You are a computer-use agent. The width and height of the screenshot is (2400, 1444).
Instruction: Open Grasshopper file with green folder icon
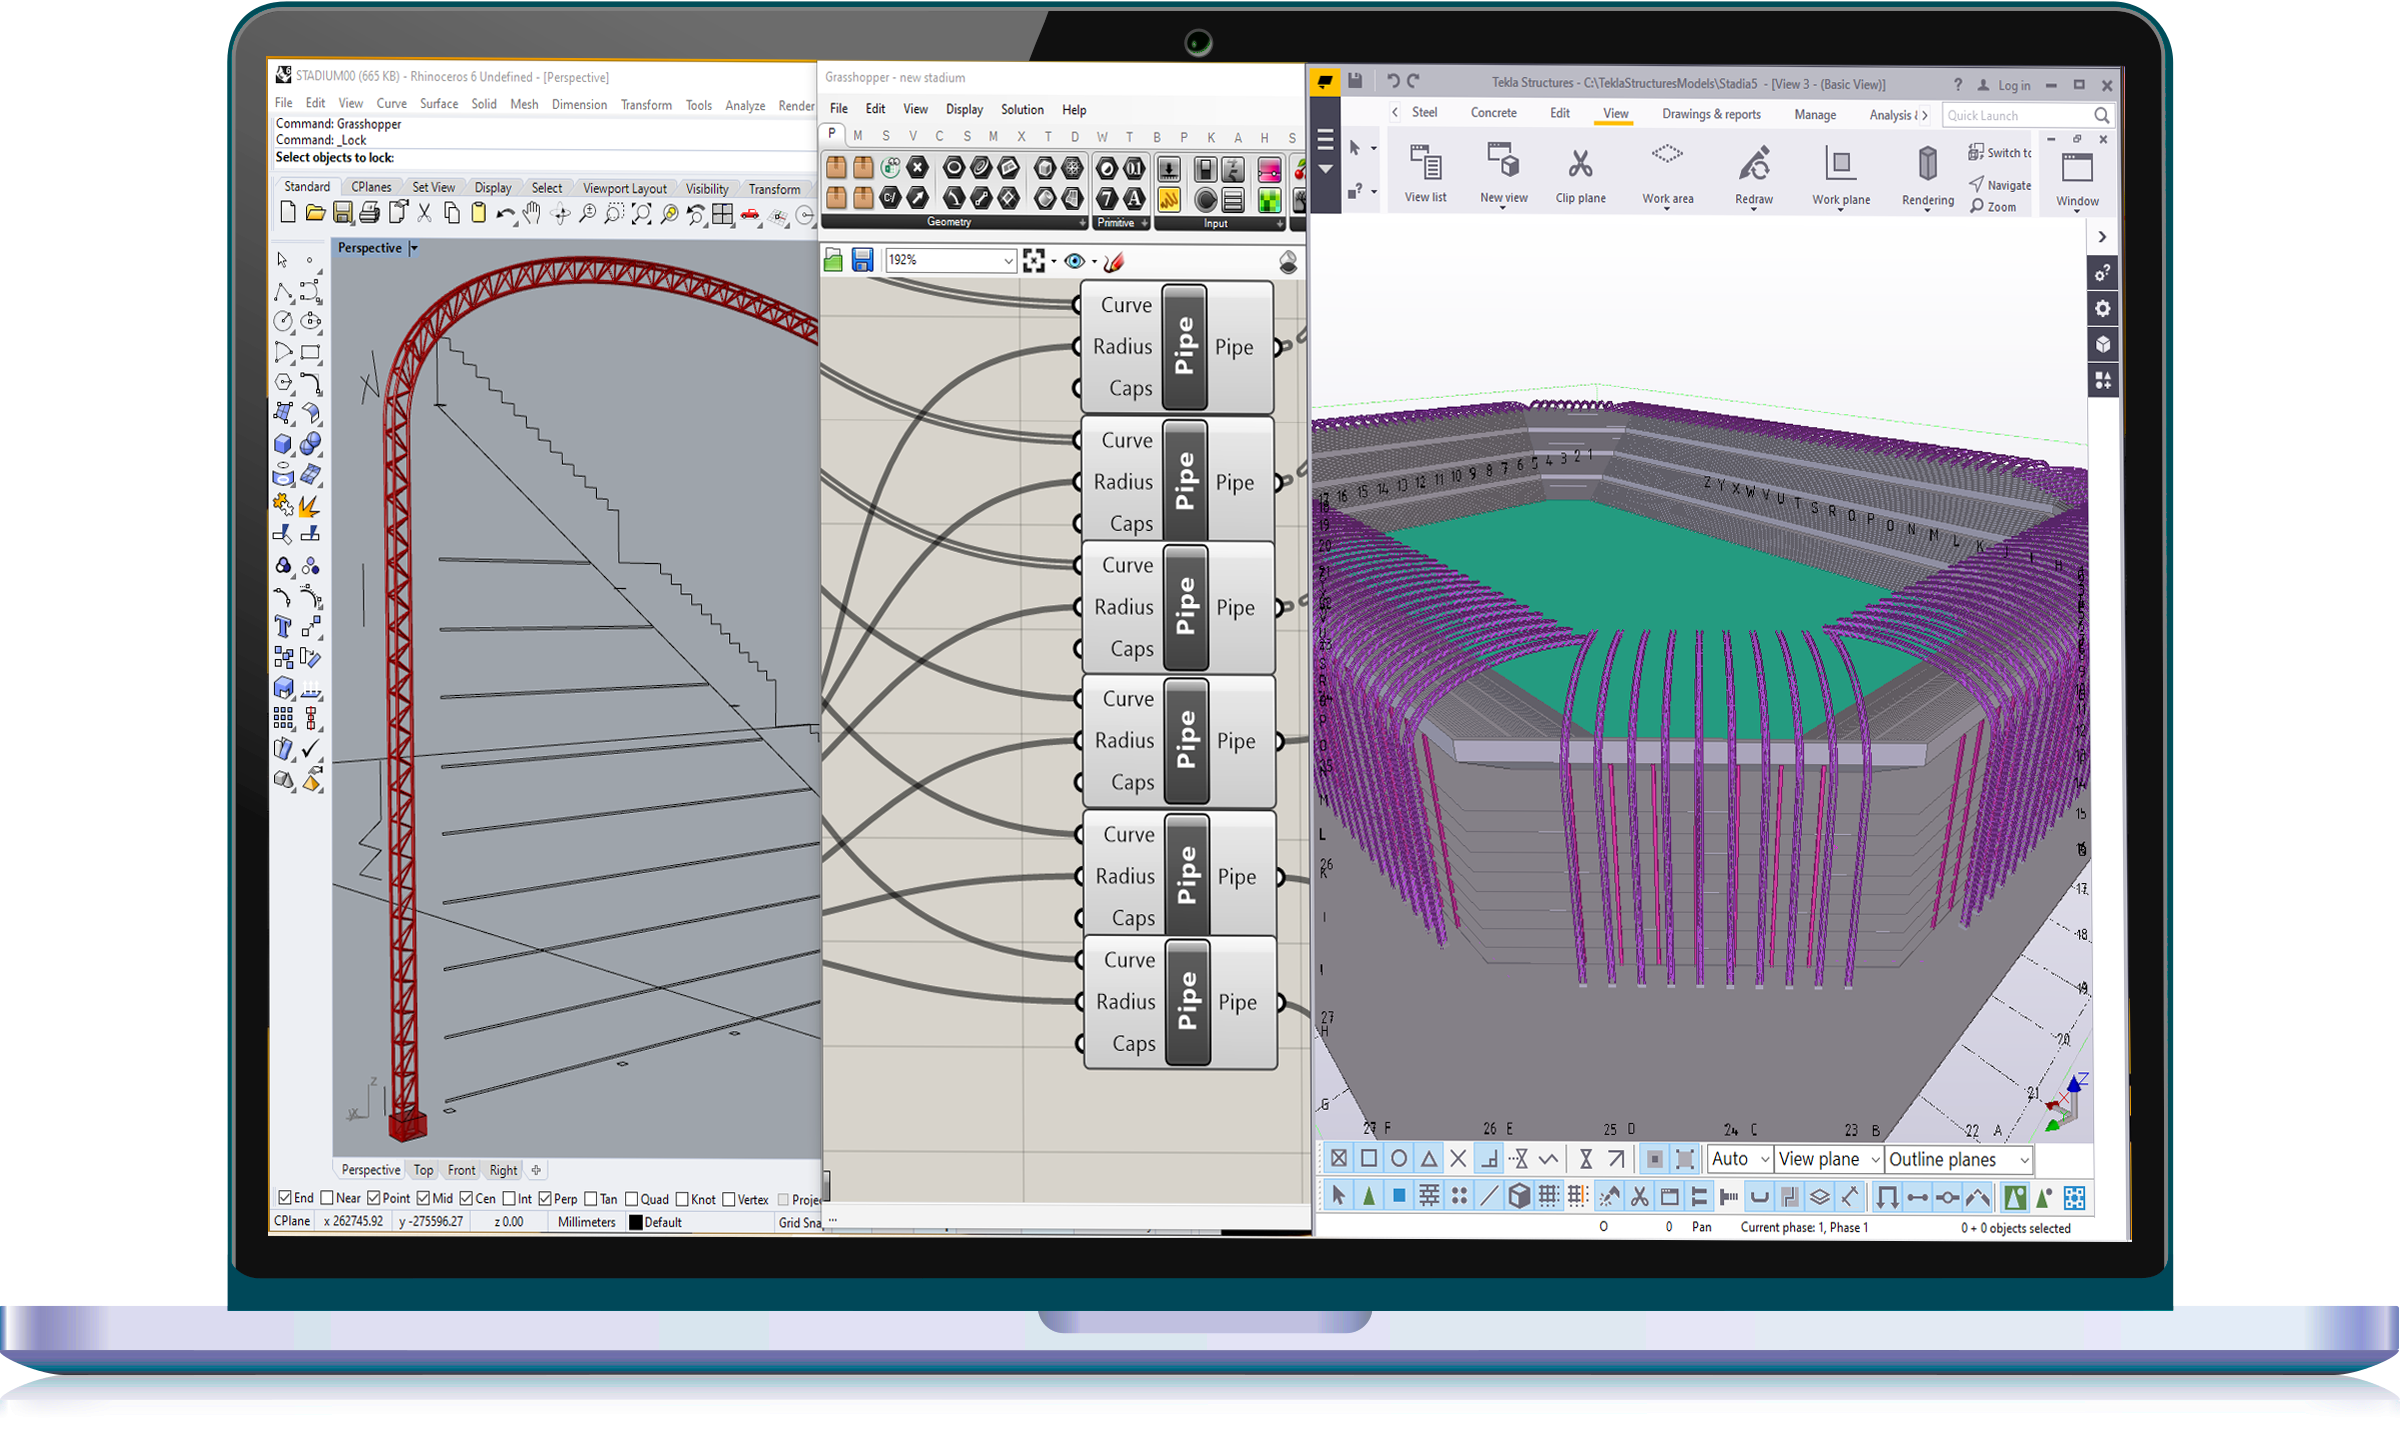click(833, 262)
